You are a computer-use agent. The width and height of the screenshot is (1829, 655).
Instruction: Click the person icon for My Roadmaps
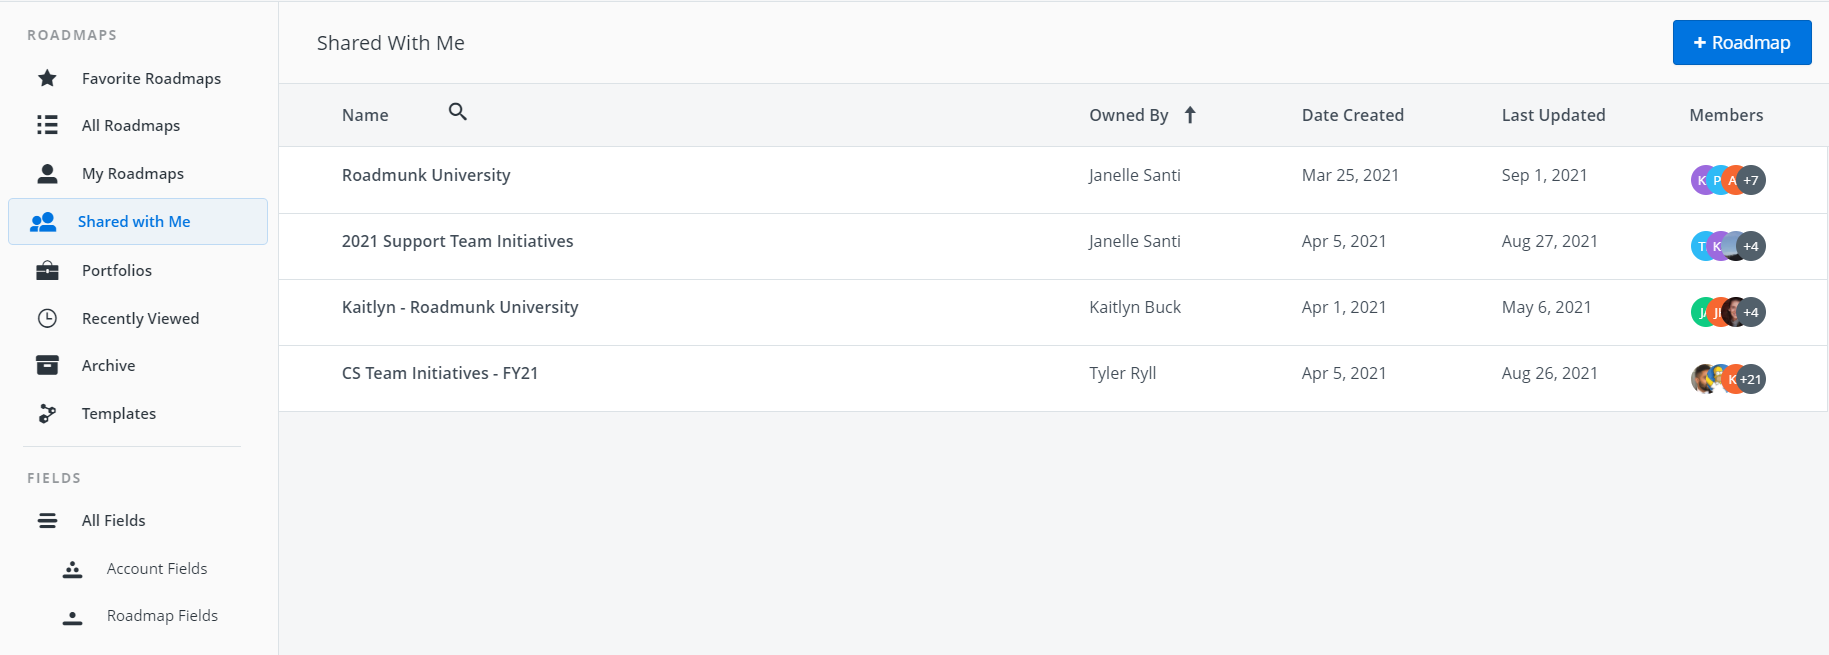[47, 174]
